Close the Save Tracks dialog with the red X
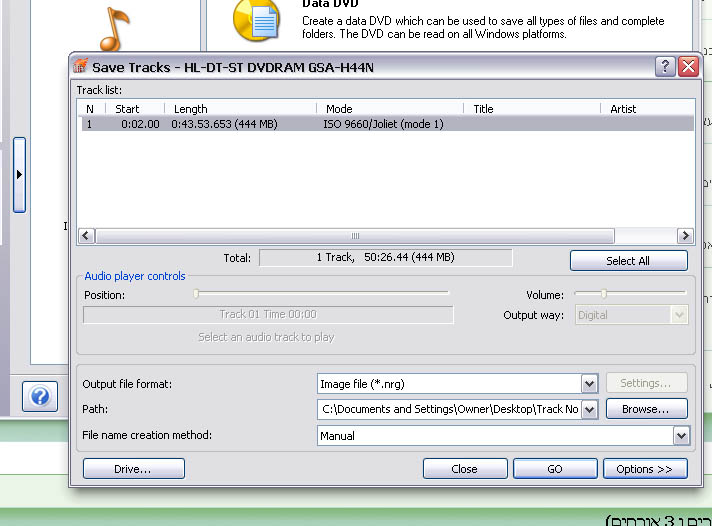Screen dimensions: 712x526 (688, 67)
